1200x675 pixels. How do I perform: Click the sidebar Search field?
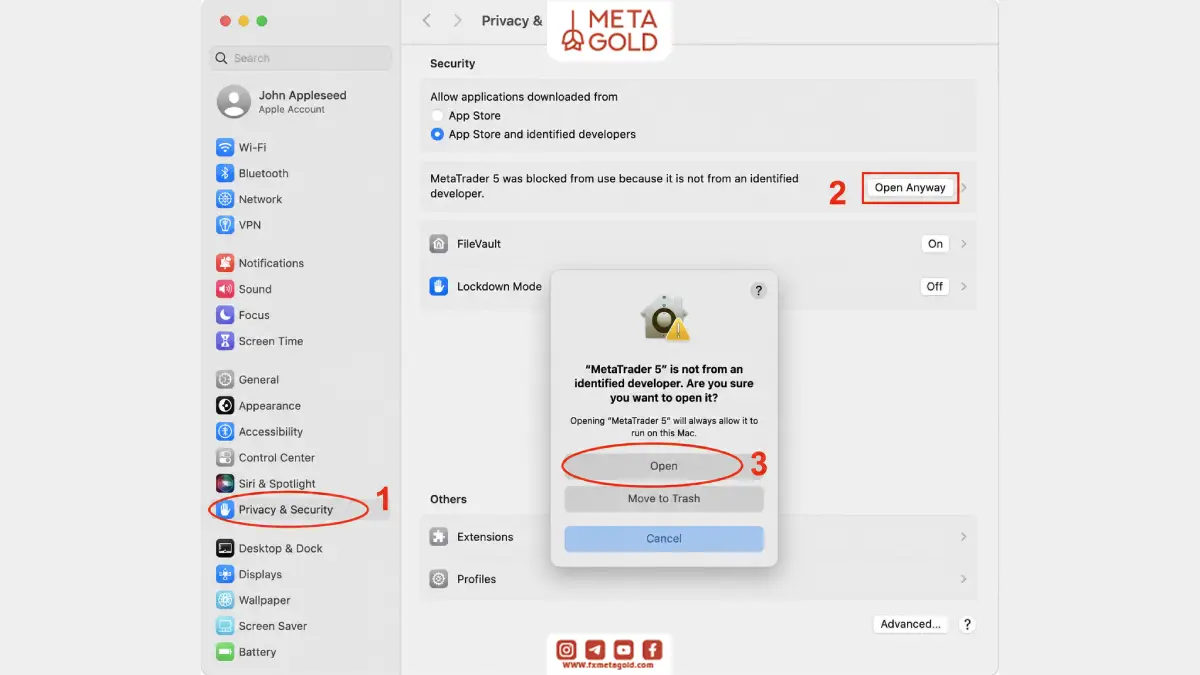[300, 58]
